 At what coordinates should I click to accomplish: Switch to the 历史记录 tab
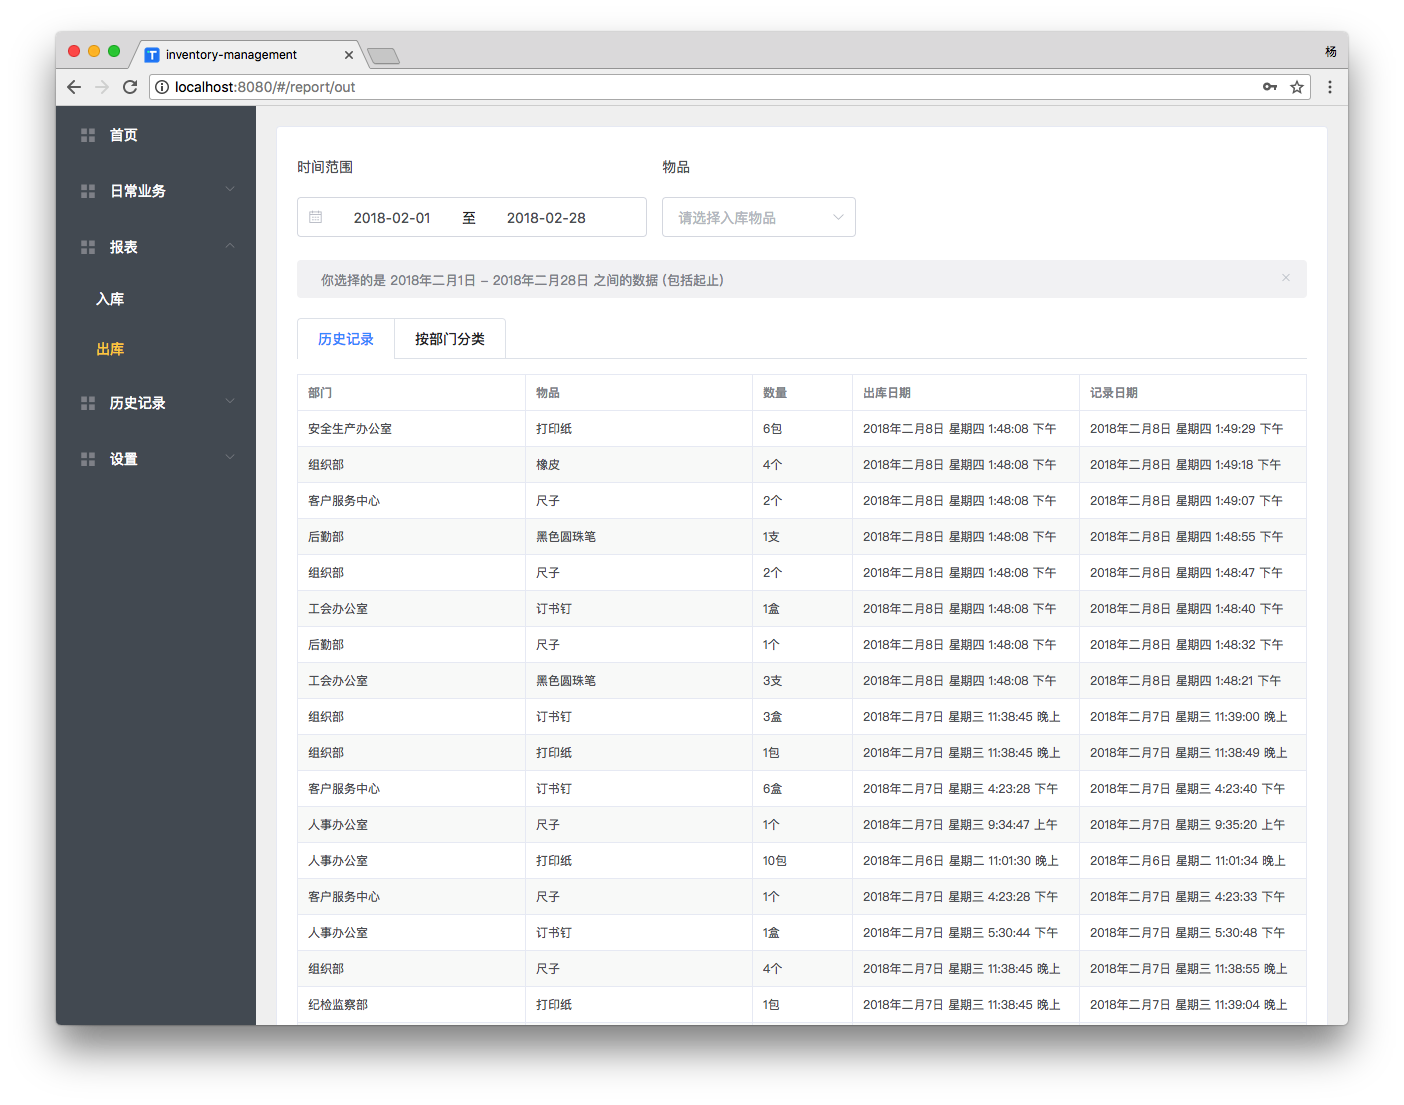(346, 339)
